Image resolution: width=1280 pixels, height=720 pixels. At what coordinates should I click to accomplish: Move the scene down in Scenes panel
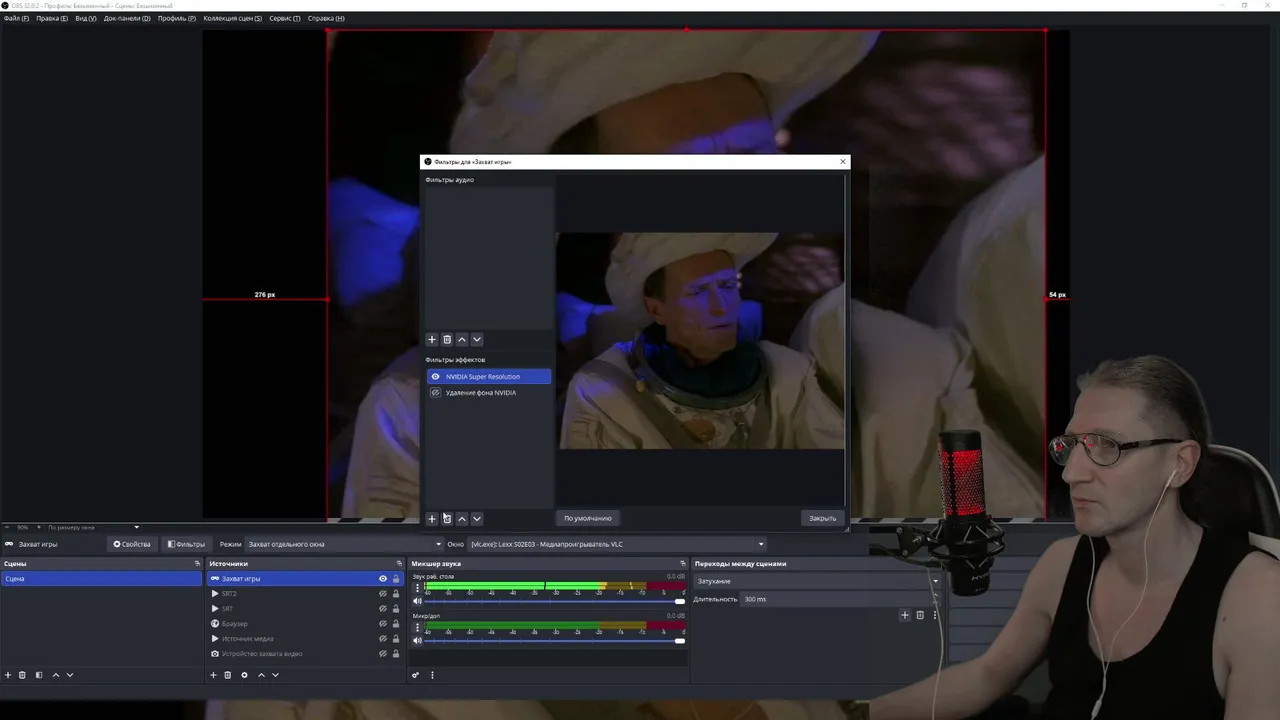pyautogui.click(x=70, y=675)
